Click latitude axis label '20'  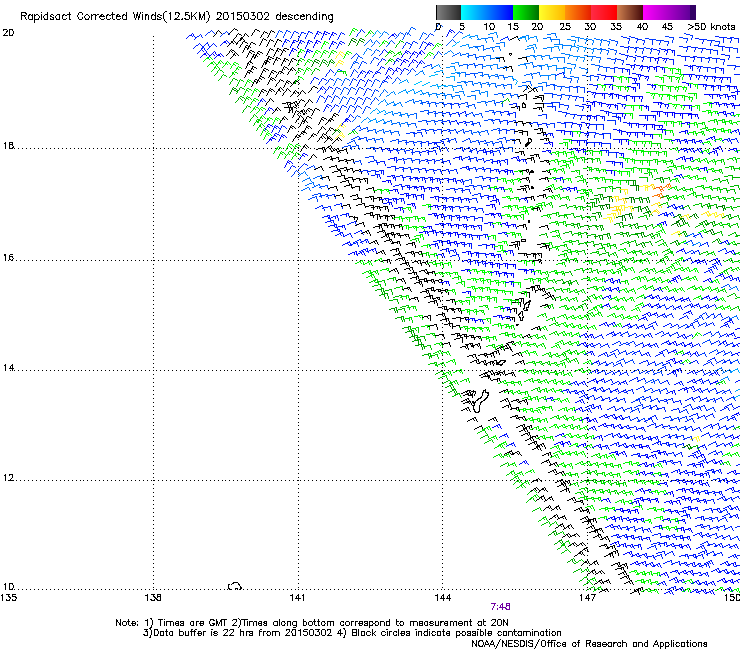[x=8, y=33]
